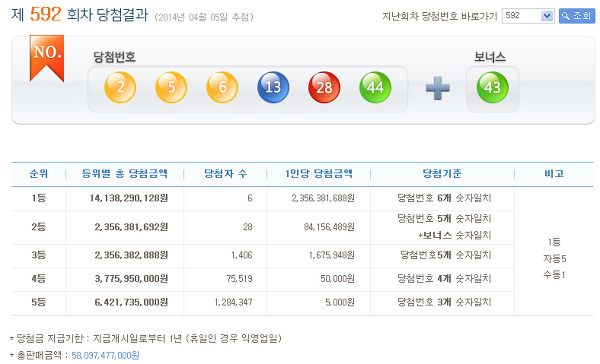Click the winner count 1,406
Viewport: 600px width, 364px height.
point(241,255)
